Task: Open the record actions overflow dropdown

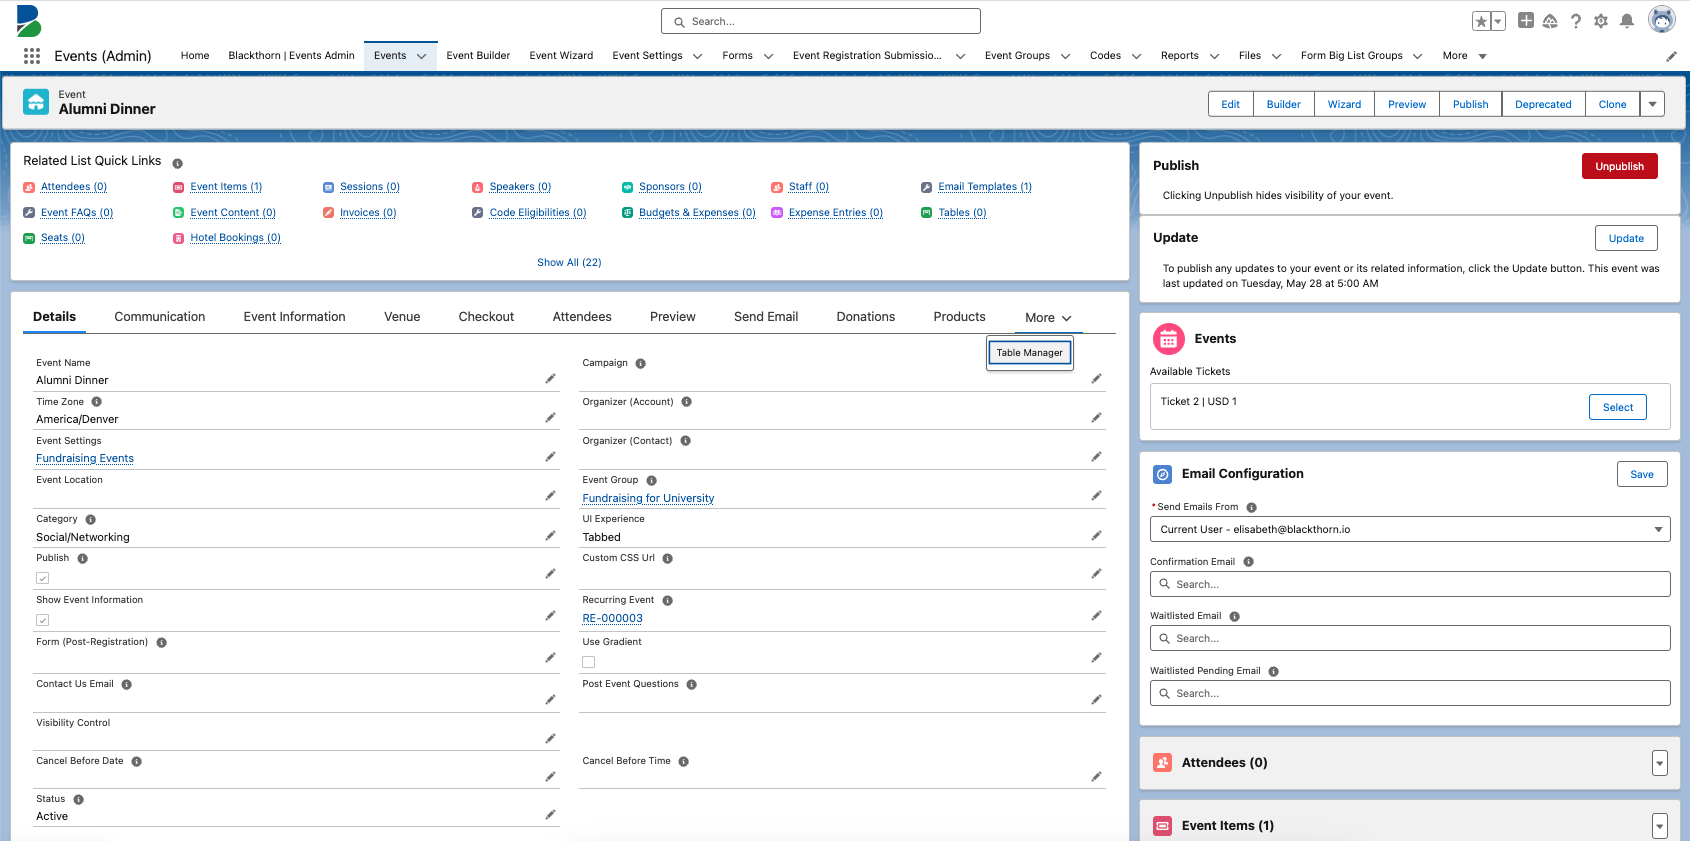Action: pyautogui.click(x=1653, y=104)
